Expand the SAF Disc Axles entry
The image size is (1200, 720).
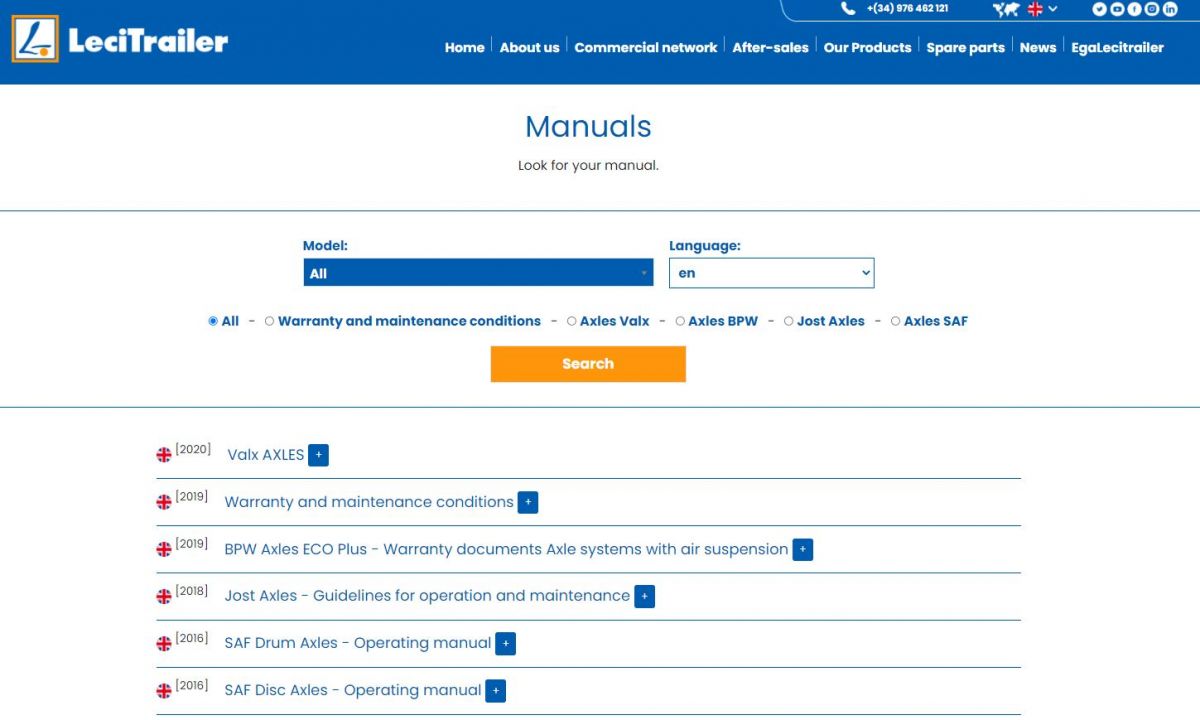(x=496, y=690)
